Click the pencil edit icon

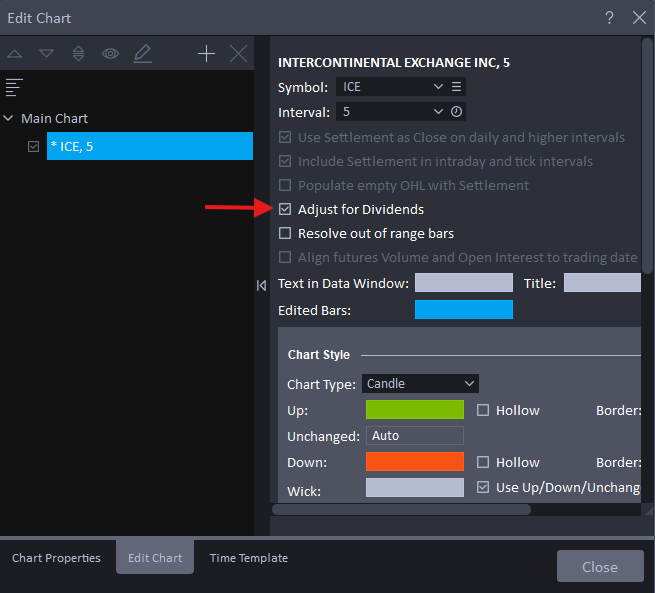point(142,54)
